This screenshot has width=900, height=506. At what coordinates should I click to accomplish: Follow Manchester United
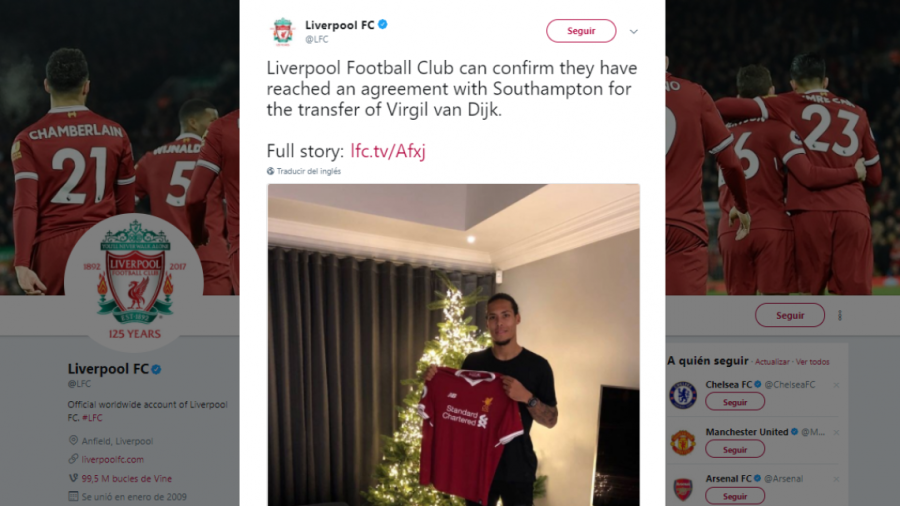click(735, 449)
